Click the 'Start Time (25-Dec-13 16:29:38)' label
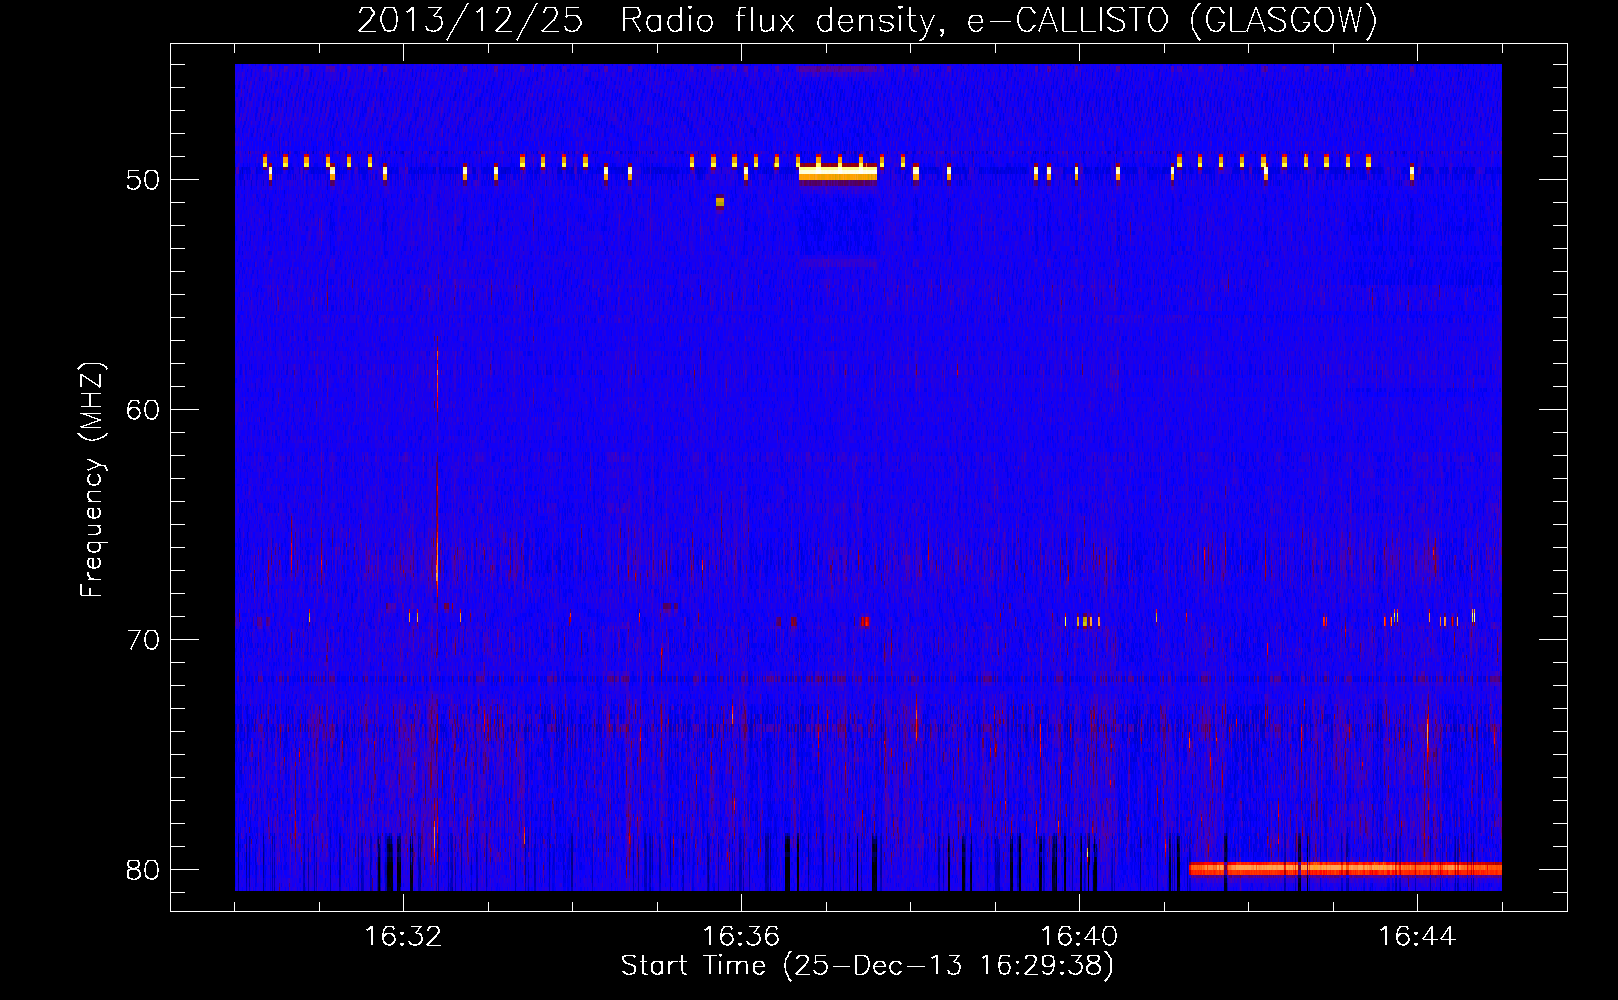 (x=867, y=965)
